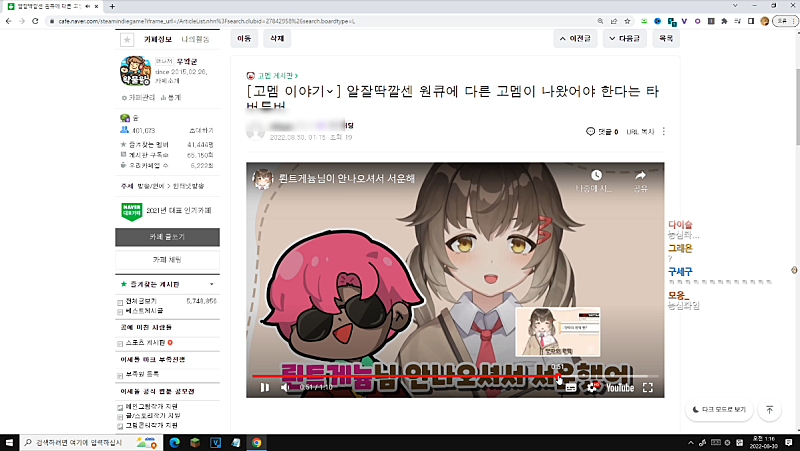
Task: Pause the YouTube video
Action: point(264,388)
